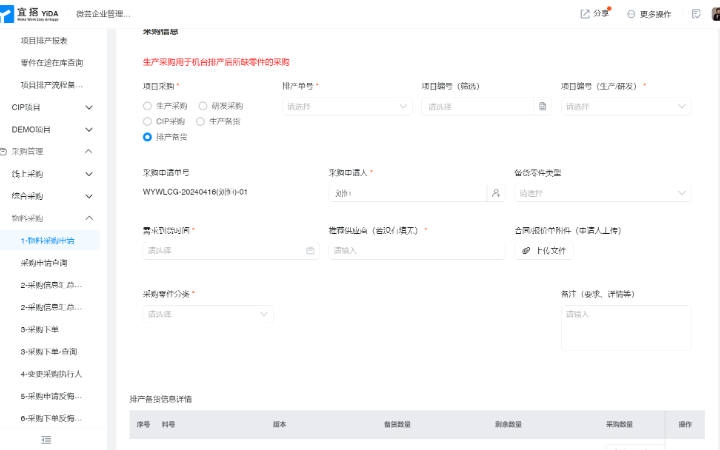Click the user avatar at top right
720x450 pixels.
click(716, 14)
